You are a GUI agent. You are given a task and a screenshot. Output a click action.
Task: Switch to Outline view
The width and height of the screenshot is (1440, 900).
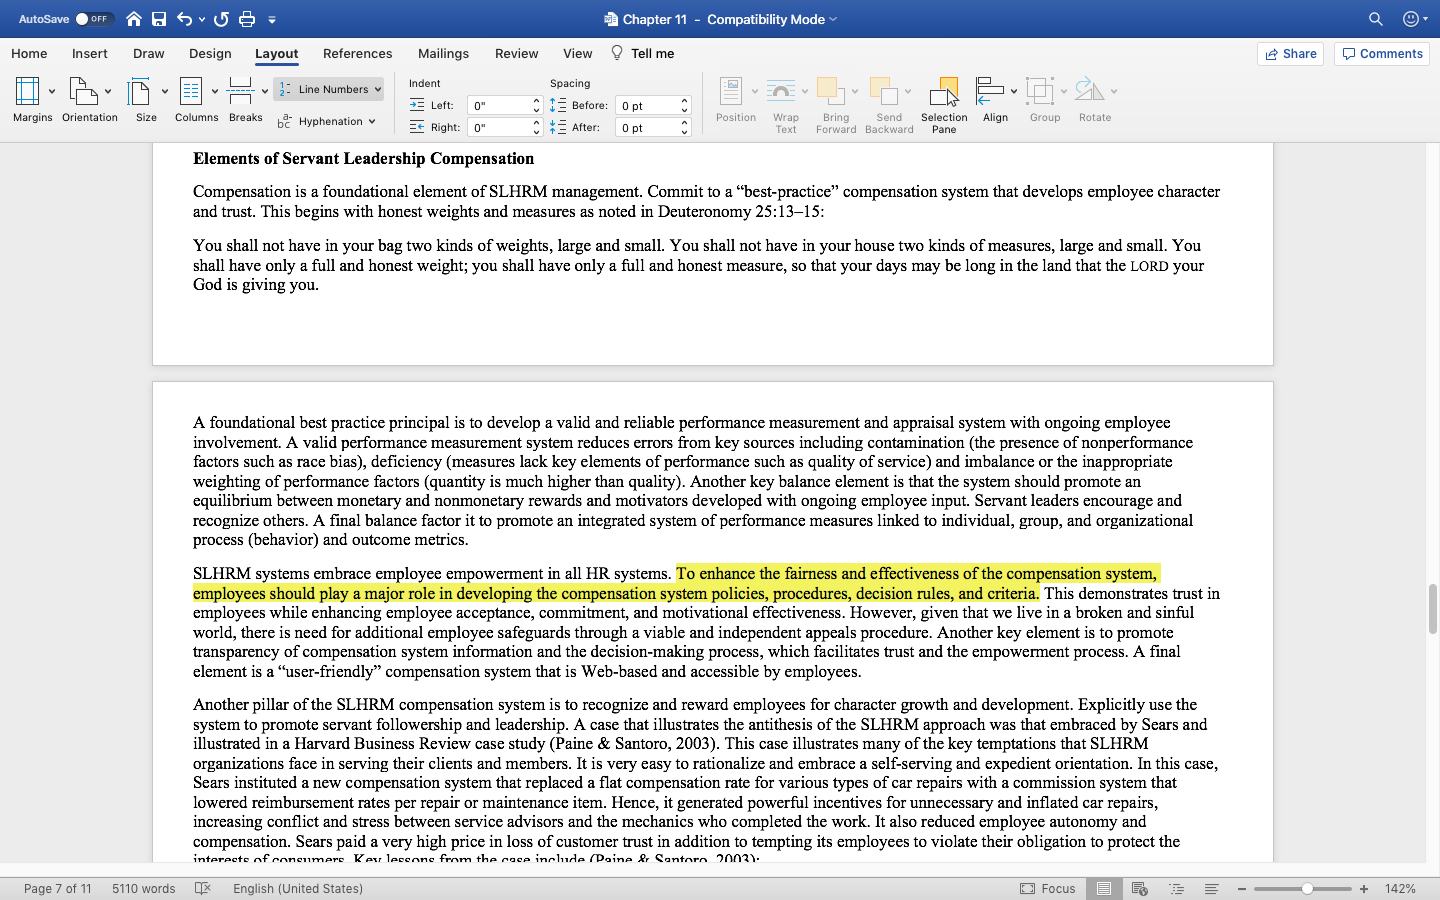[1176, 888]
